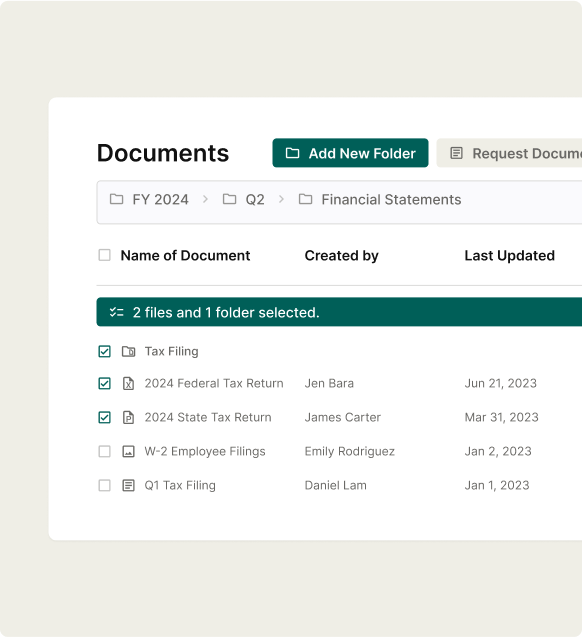Click creator name Daniel Lam

tap(335, 485)
